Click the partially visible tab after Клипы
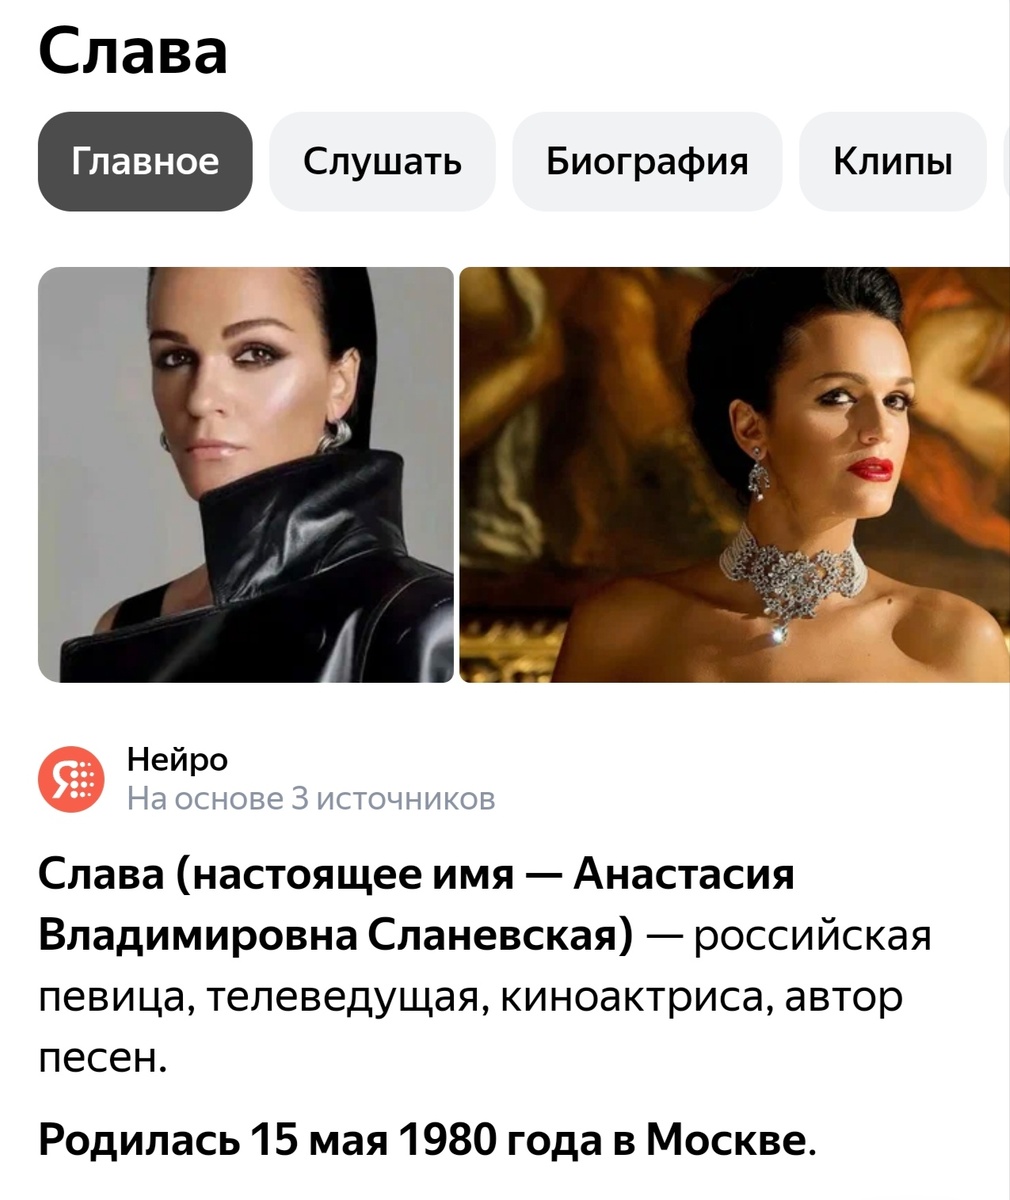The width and height of the screenshot is (1010, 1200). [1006, 161]
